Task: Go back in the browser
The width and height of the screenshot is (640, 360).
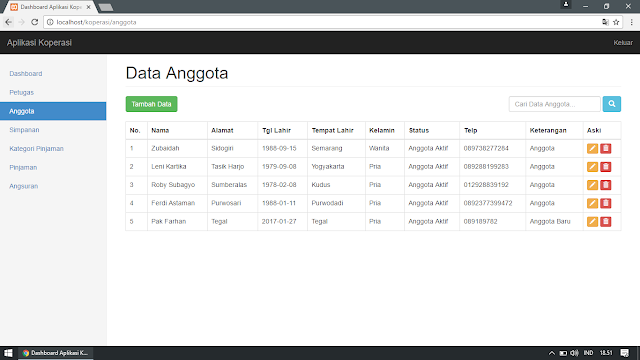Action: coord(9,22)
